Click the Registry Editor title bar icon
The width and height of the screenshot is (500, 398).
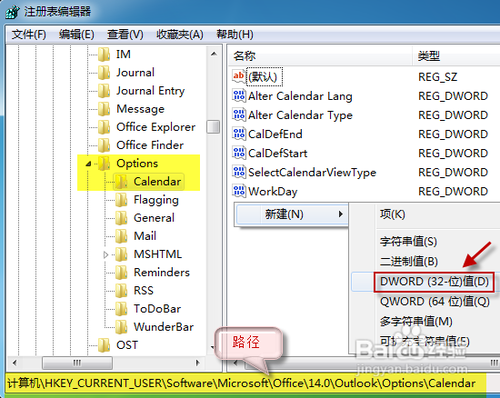point(13,12)
